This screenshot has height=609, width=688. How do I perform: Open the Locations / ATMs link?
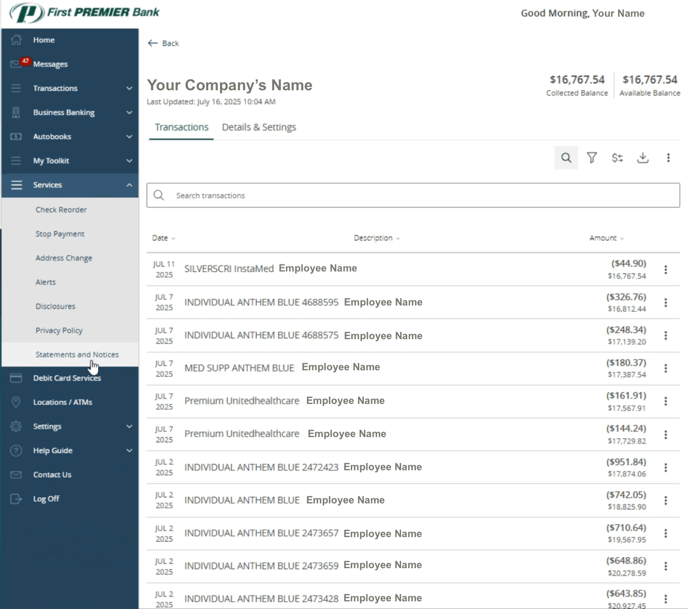click(62, 402)
